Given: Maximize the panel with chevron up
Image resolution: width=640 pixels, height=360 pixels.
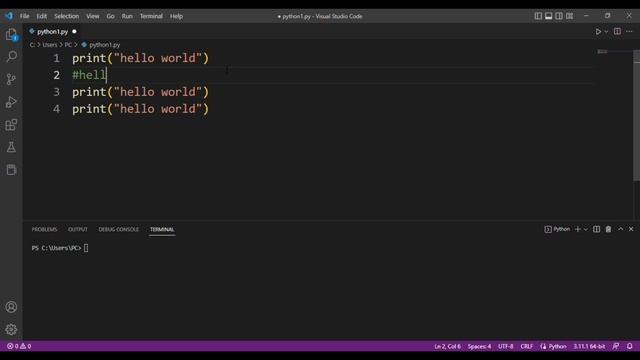Looking at the screenshot, I should (620, 229).
